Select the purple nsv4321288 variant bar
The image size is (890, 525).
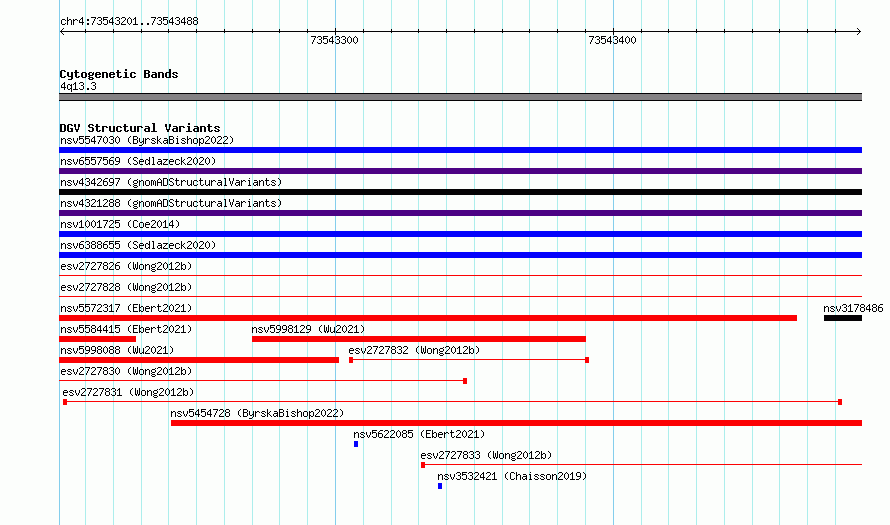click(x=460, y=213)
